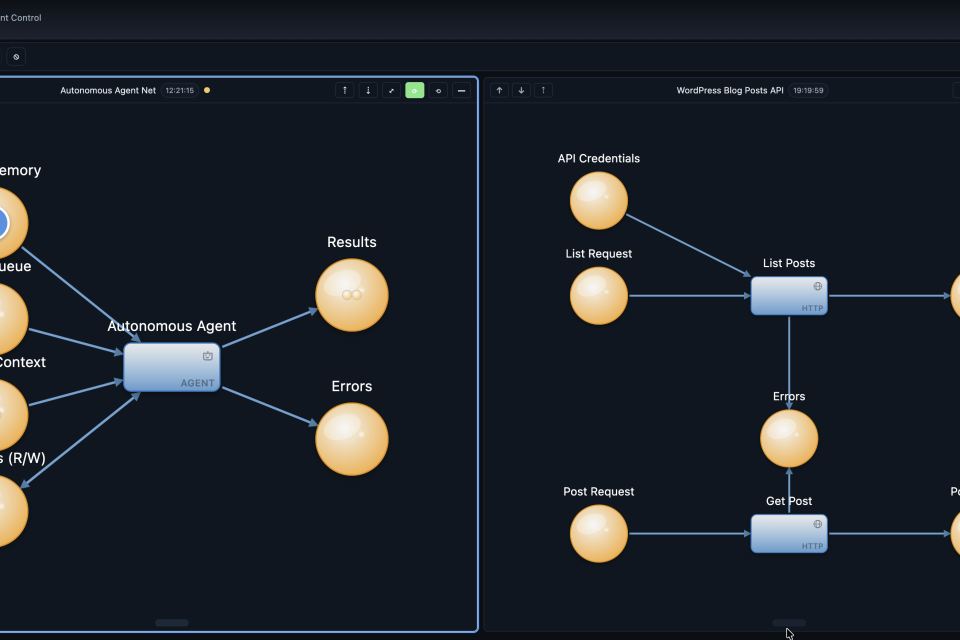960x640 pixels.
Task: Click the Post Request place
Action: pyautogui.click(x=599, y=533)
